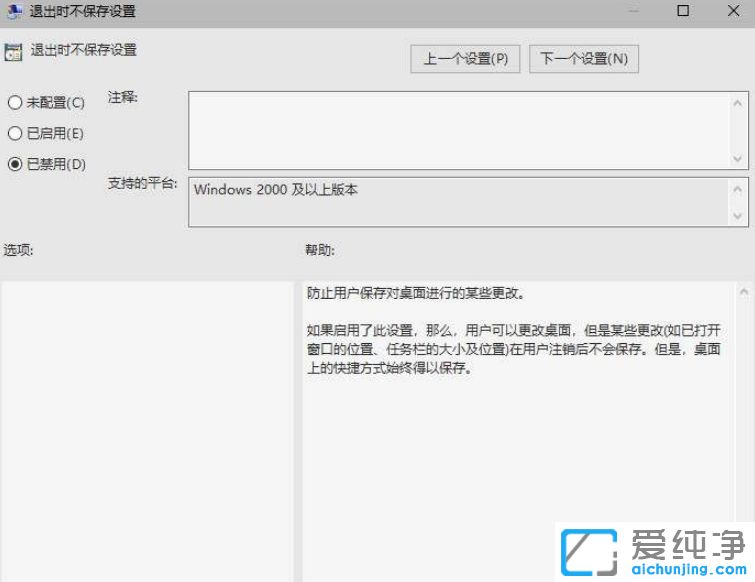Click the 注释 box scroll down arrow
The height and width of the screenshot is (582, 755).
(737, 159)
